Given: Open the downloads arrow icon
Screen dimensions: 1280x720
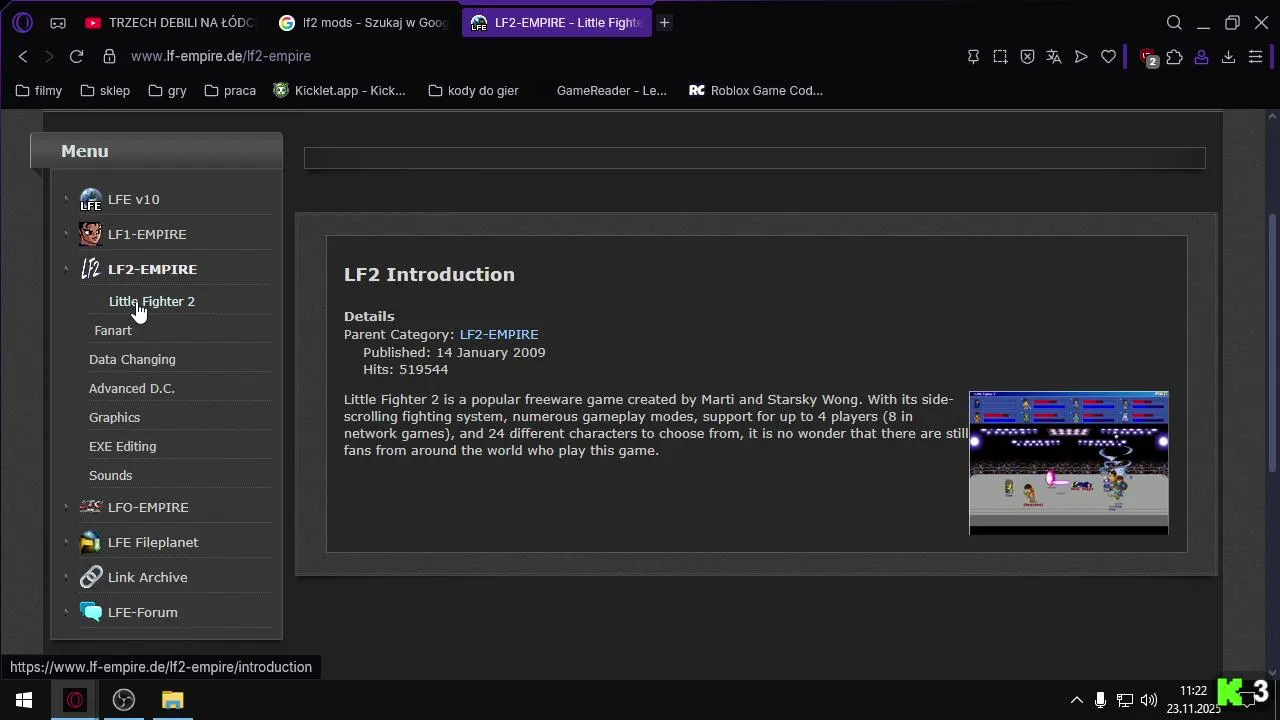Looking at the screenshot, I should (x=1229, y=57).
